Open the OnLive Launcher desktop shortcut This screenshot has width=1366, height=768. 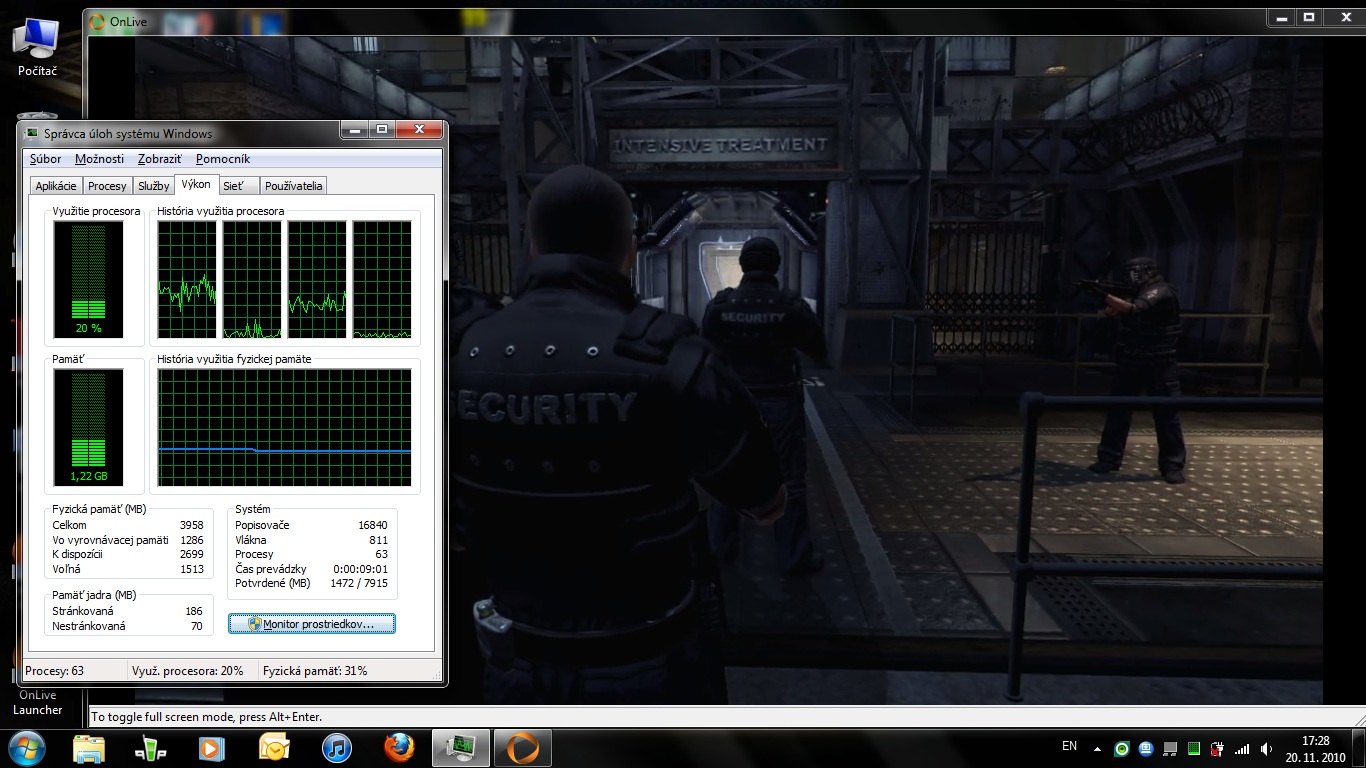pos(38,702)
